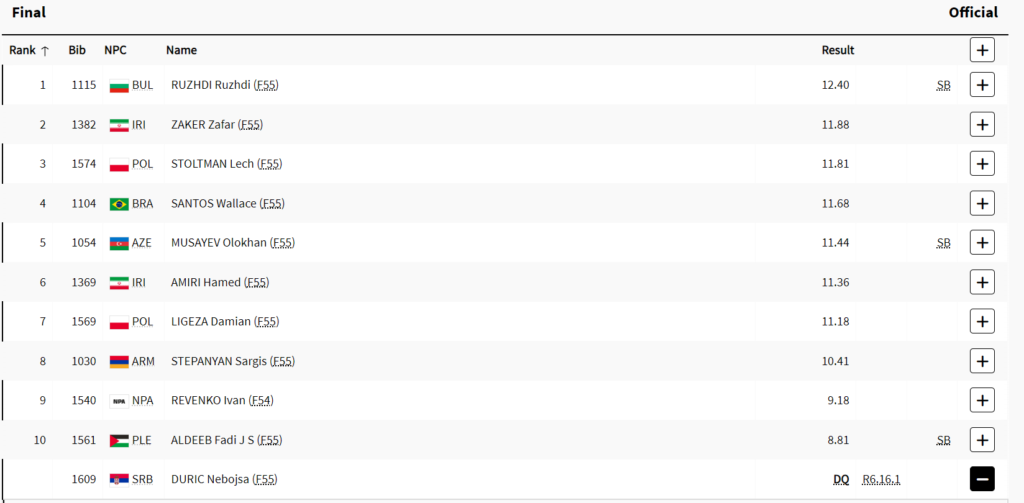
Task: Click SB label in ALDEEB Fadi row
Action: (x=943, y=440)
